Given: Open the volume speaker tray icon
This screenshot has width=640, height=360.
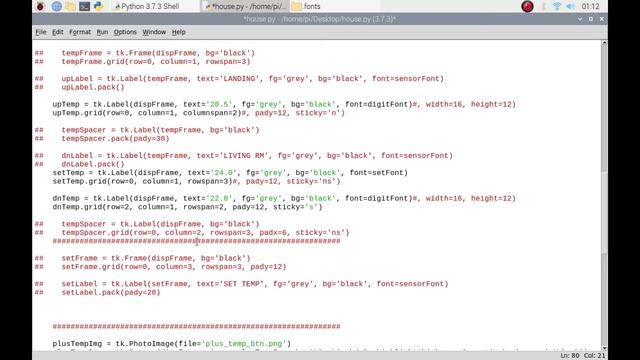Looking at the screenshot, I should 571,6.
